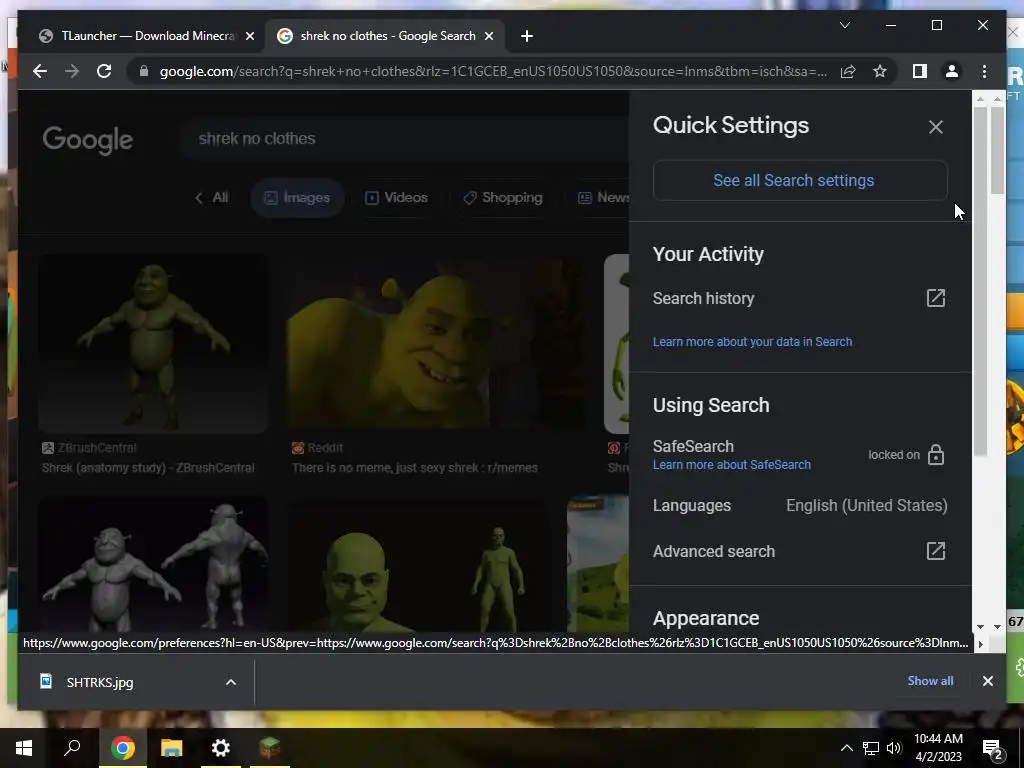Click Show all downloads

(x=930, y=680)
